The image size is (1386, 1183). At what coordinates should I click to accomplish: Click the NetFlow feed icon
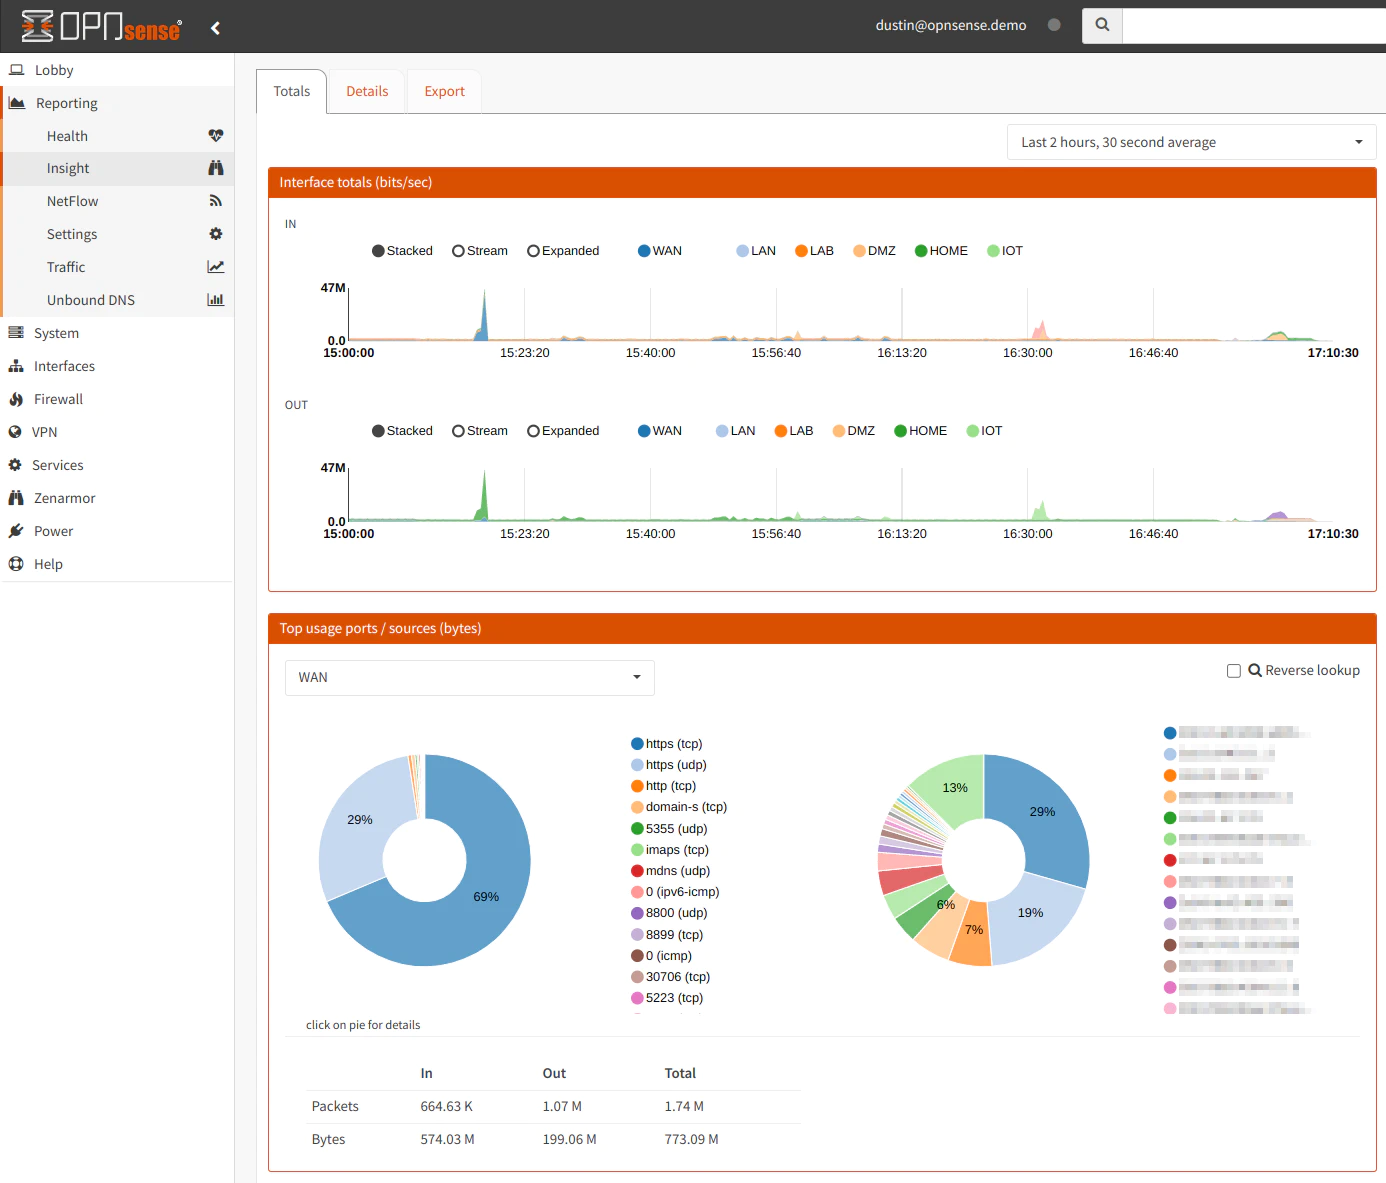tap(215, 201)
